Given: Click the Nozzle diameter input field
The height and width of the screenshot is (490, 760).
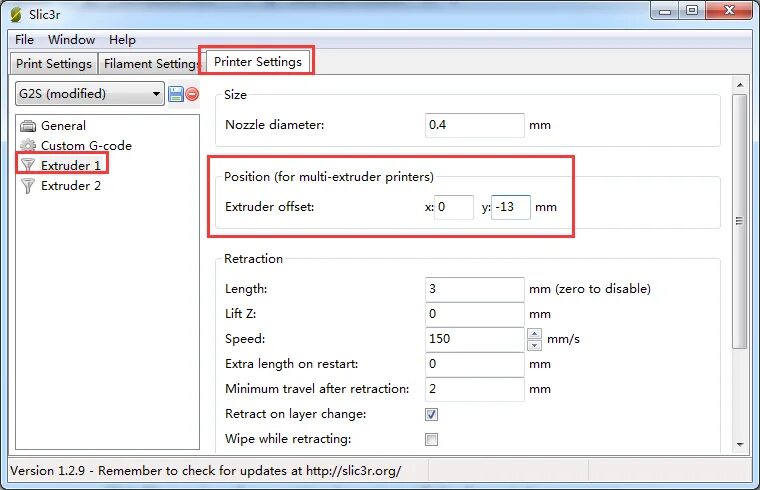Looking at the screenshot, I should pyautogui.click(x=475, y=125).
